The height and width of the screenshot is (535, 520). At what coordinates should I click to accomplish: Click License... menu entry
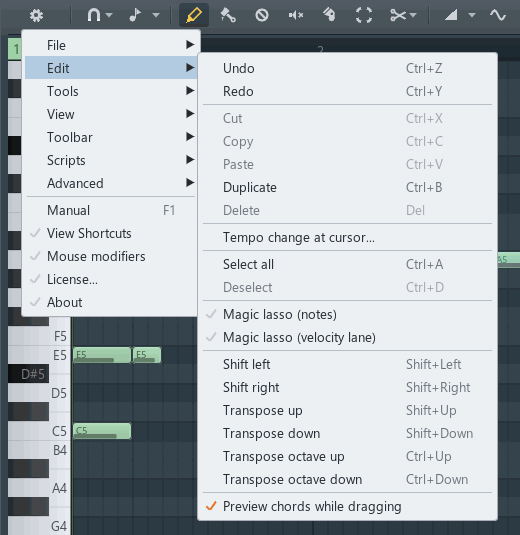click(111, 279)
